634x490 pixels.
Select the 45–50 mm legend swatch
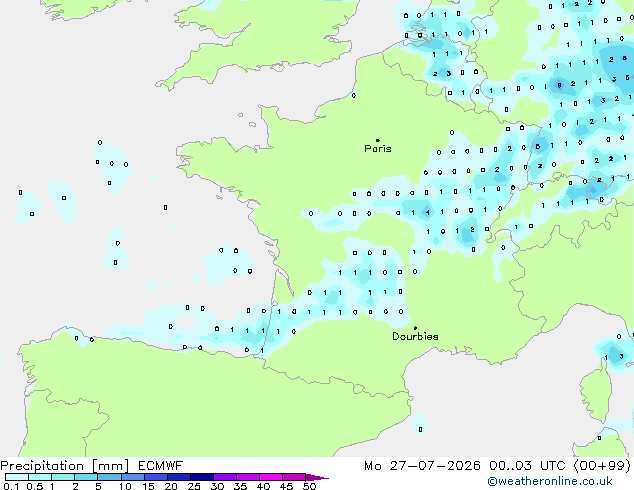tap(294, 477)
